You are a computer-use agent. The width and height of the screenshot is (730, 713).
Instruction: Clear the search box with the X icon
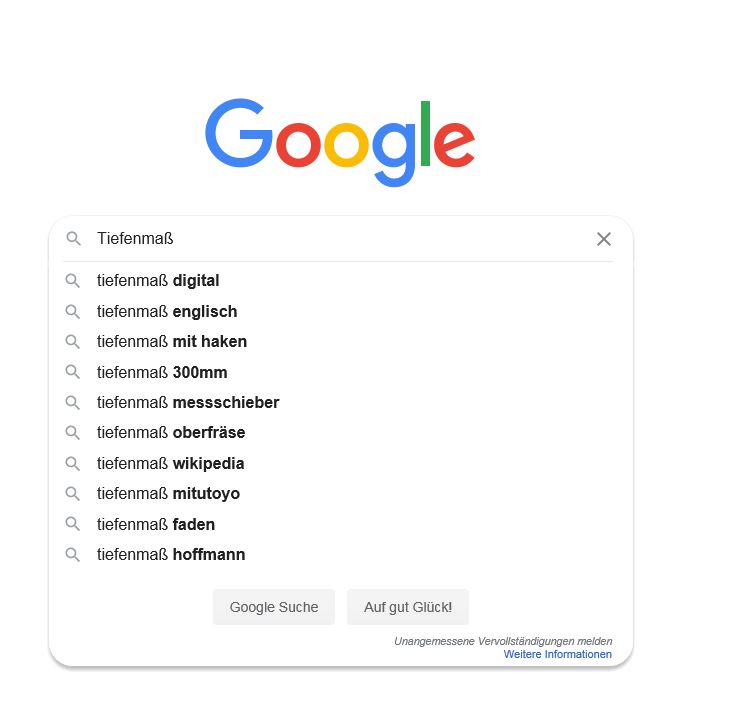tap(603, 239)
